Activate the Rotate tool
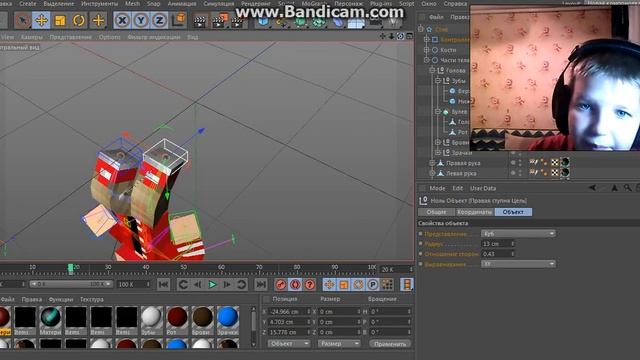Viewport: 640px width, 360px height. [79, 20]
